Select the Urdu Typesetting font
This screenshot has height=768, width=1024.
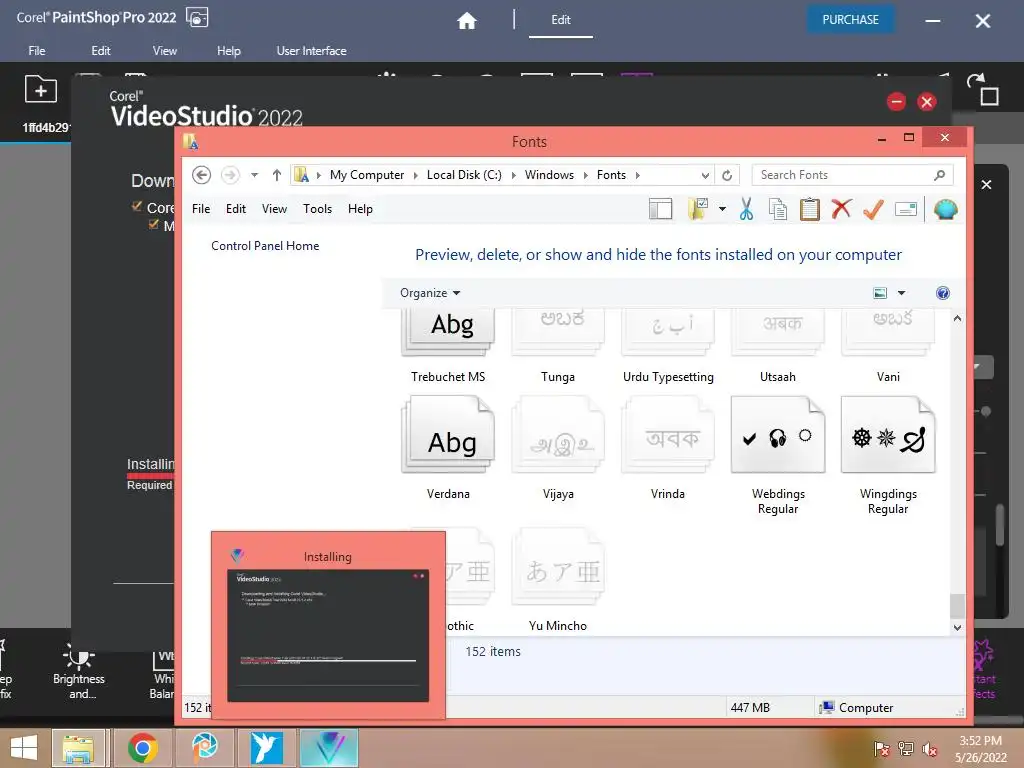tap(668, 346)
